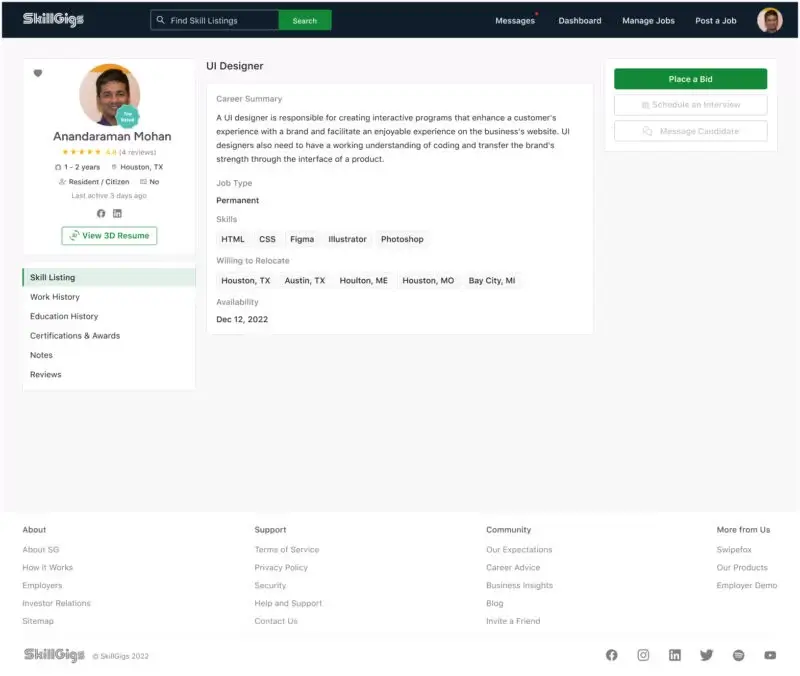Open the footer Twitter icon
Viewport: 800px width, 676px height.
point(707,655)
